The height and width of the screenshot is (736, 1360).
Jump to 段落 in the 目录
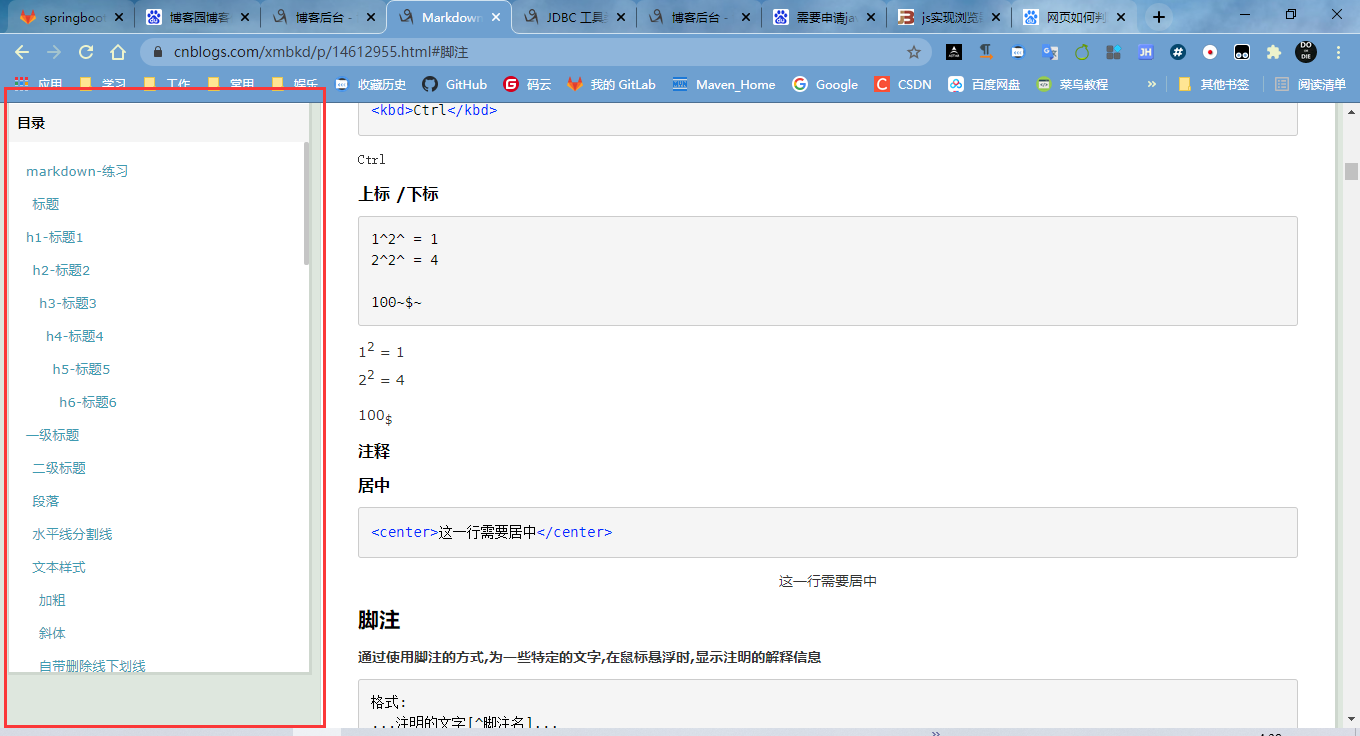click(x=46, y=501)
